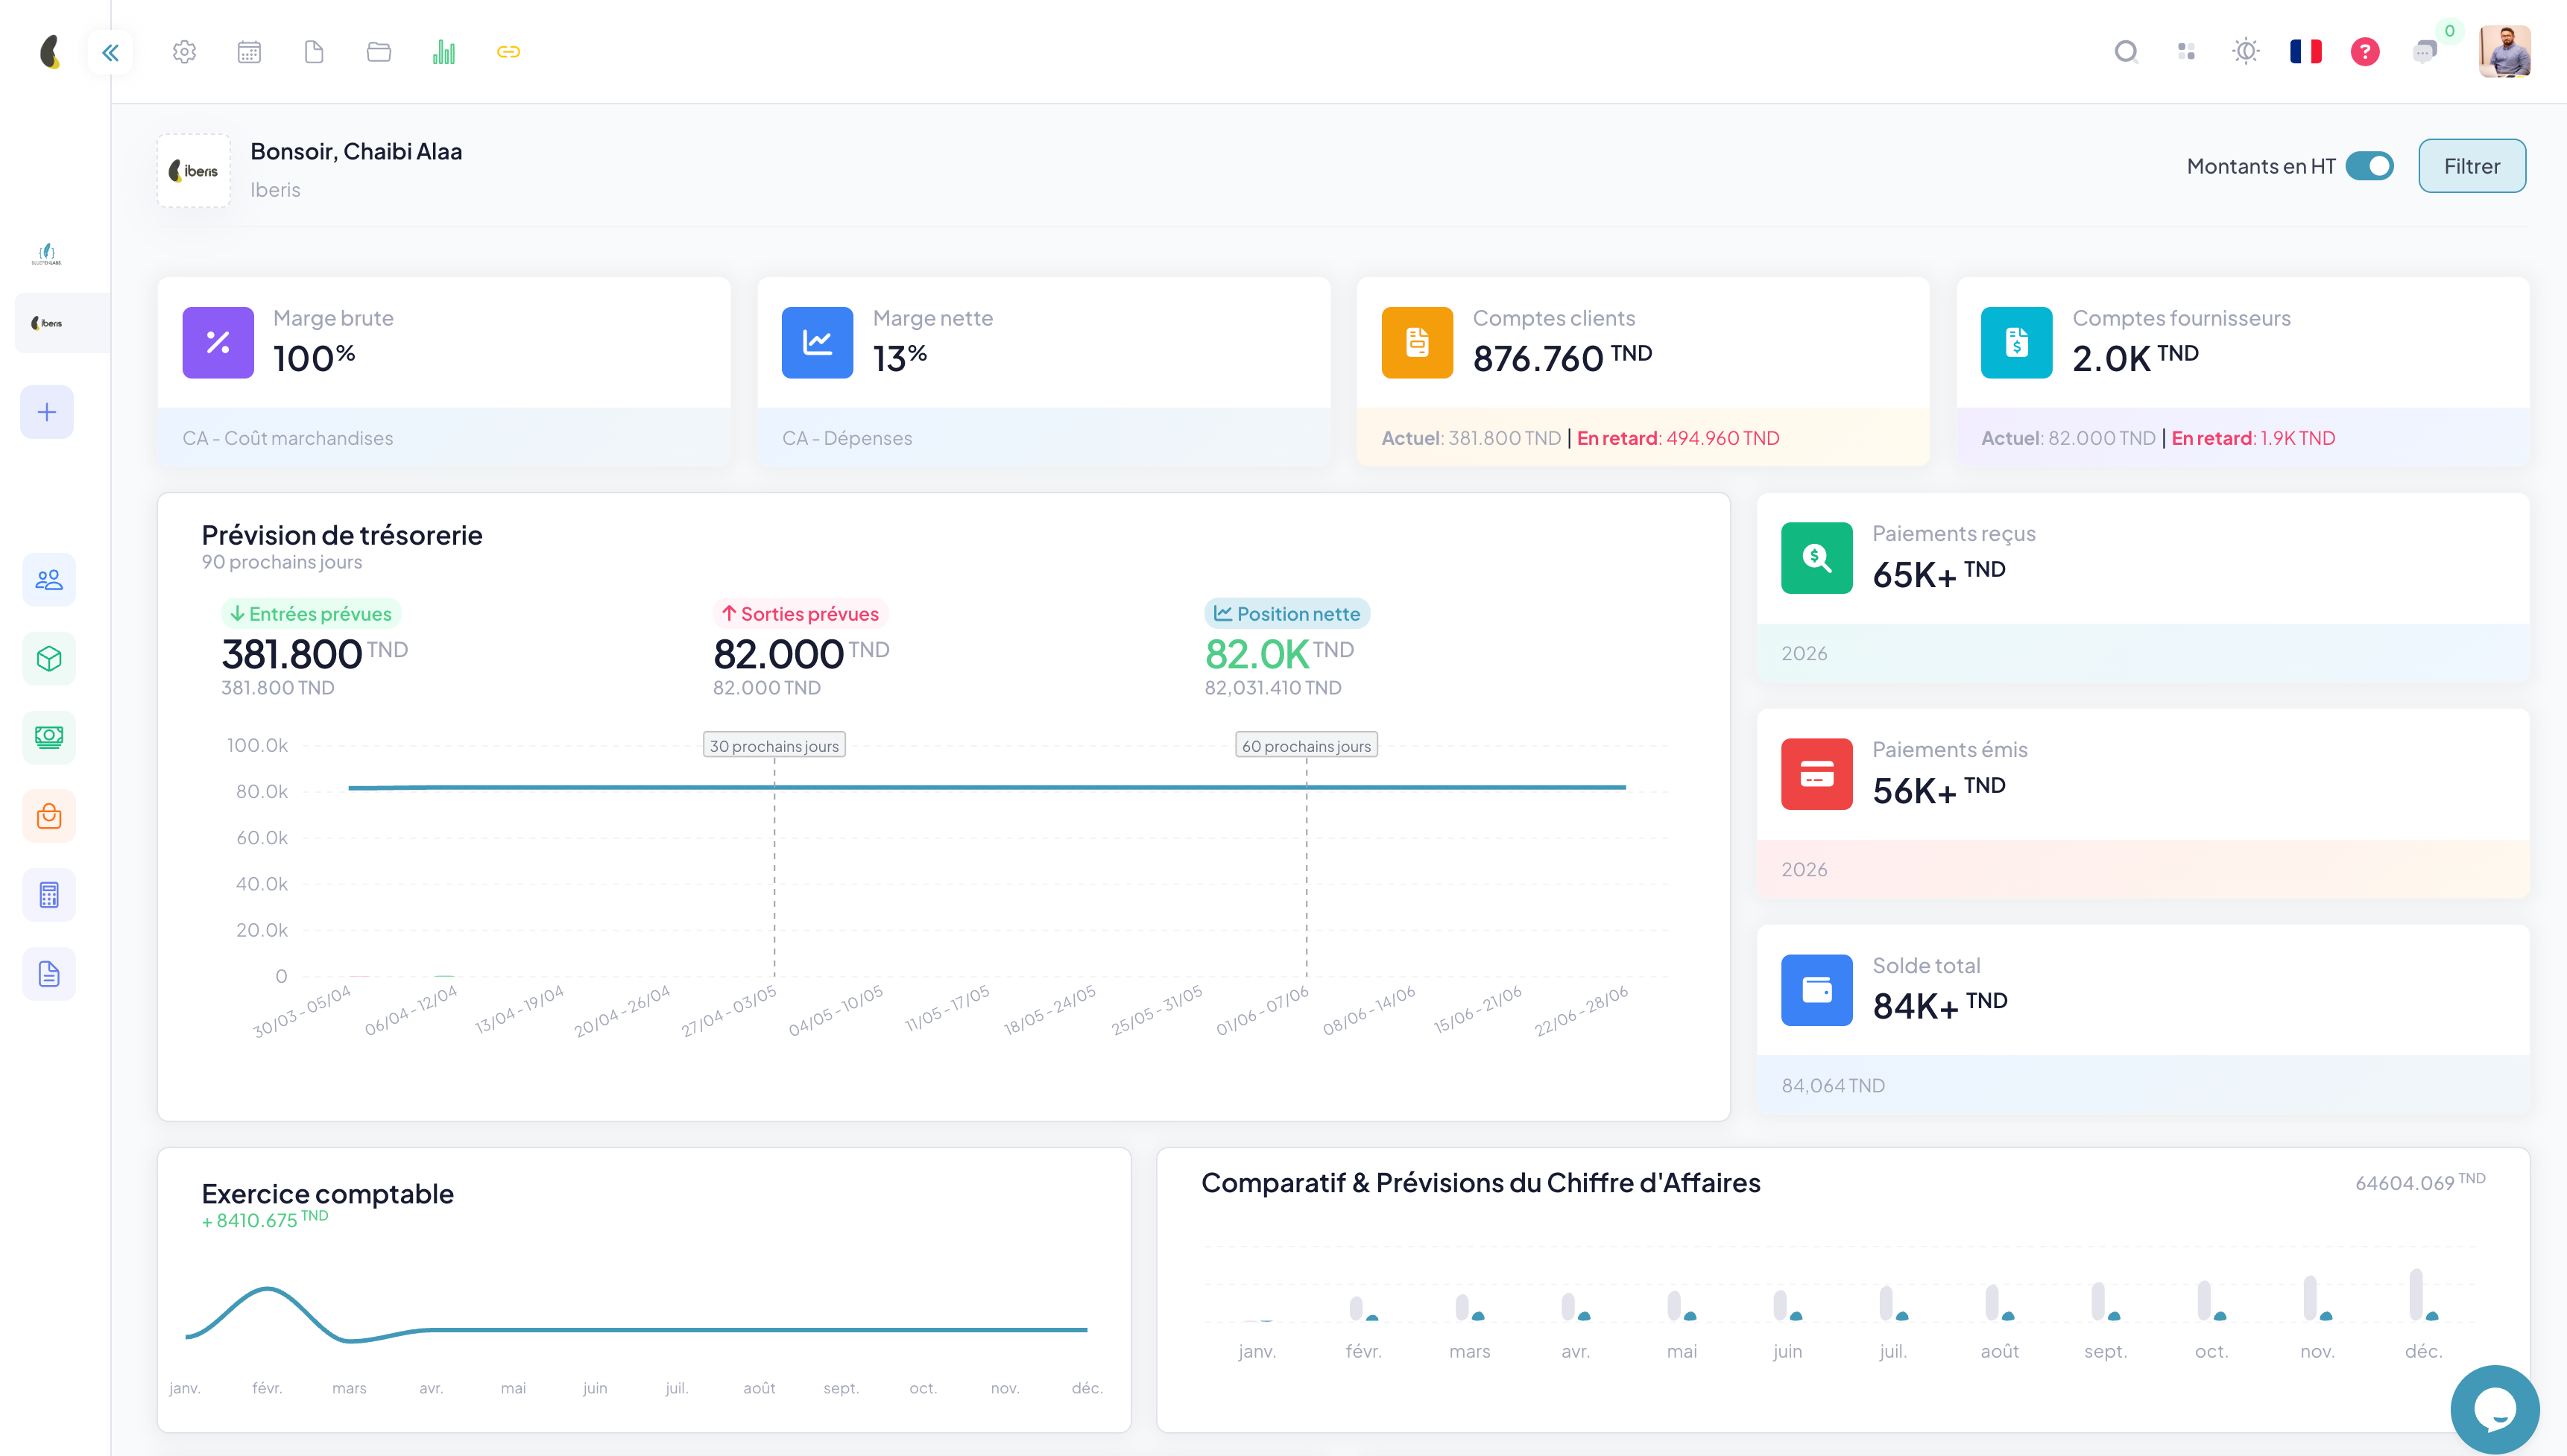Open the green bar chart reports icon
The width and height of the screenshot is (2567, 1456).
tap(444, 52)
